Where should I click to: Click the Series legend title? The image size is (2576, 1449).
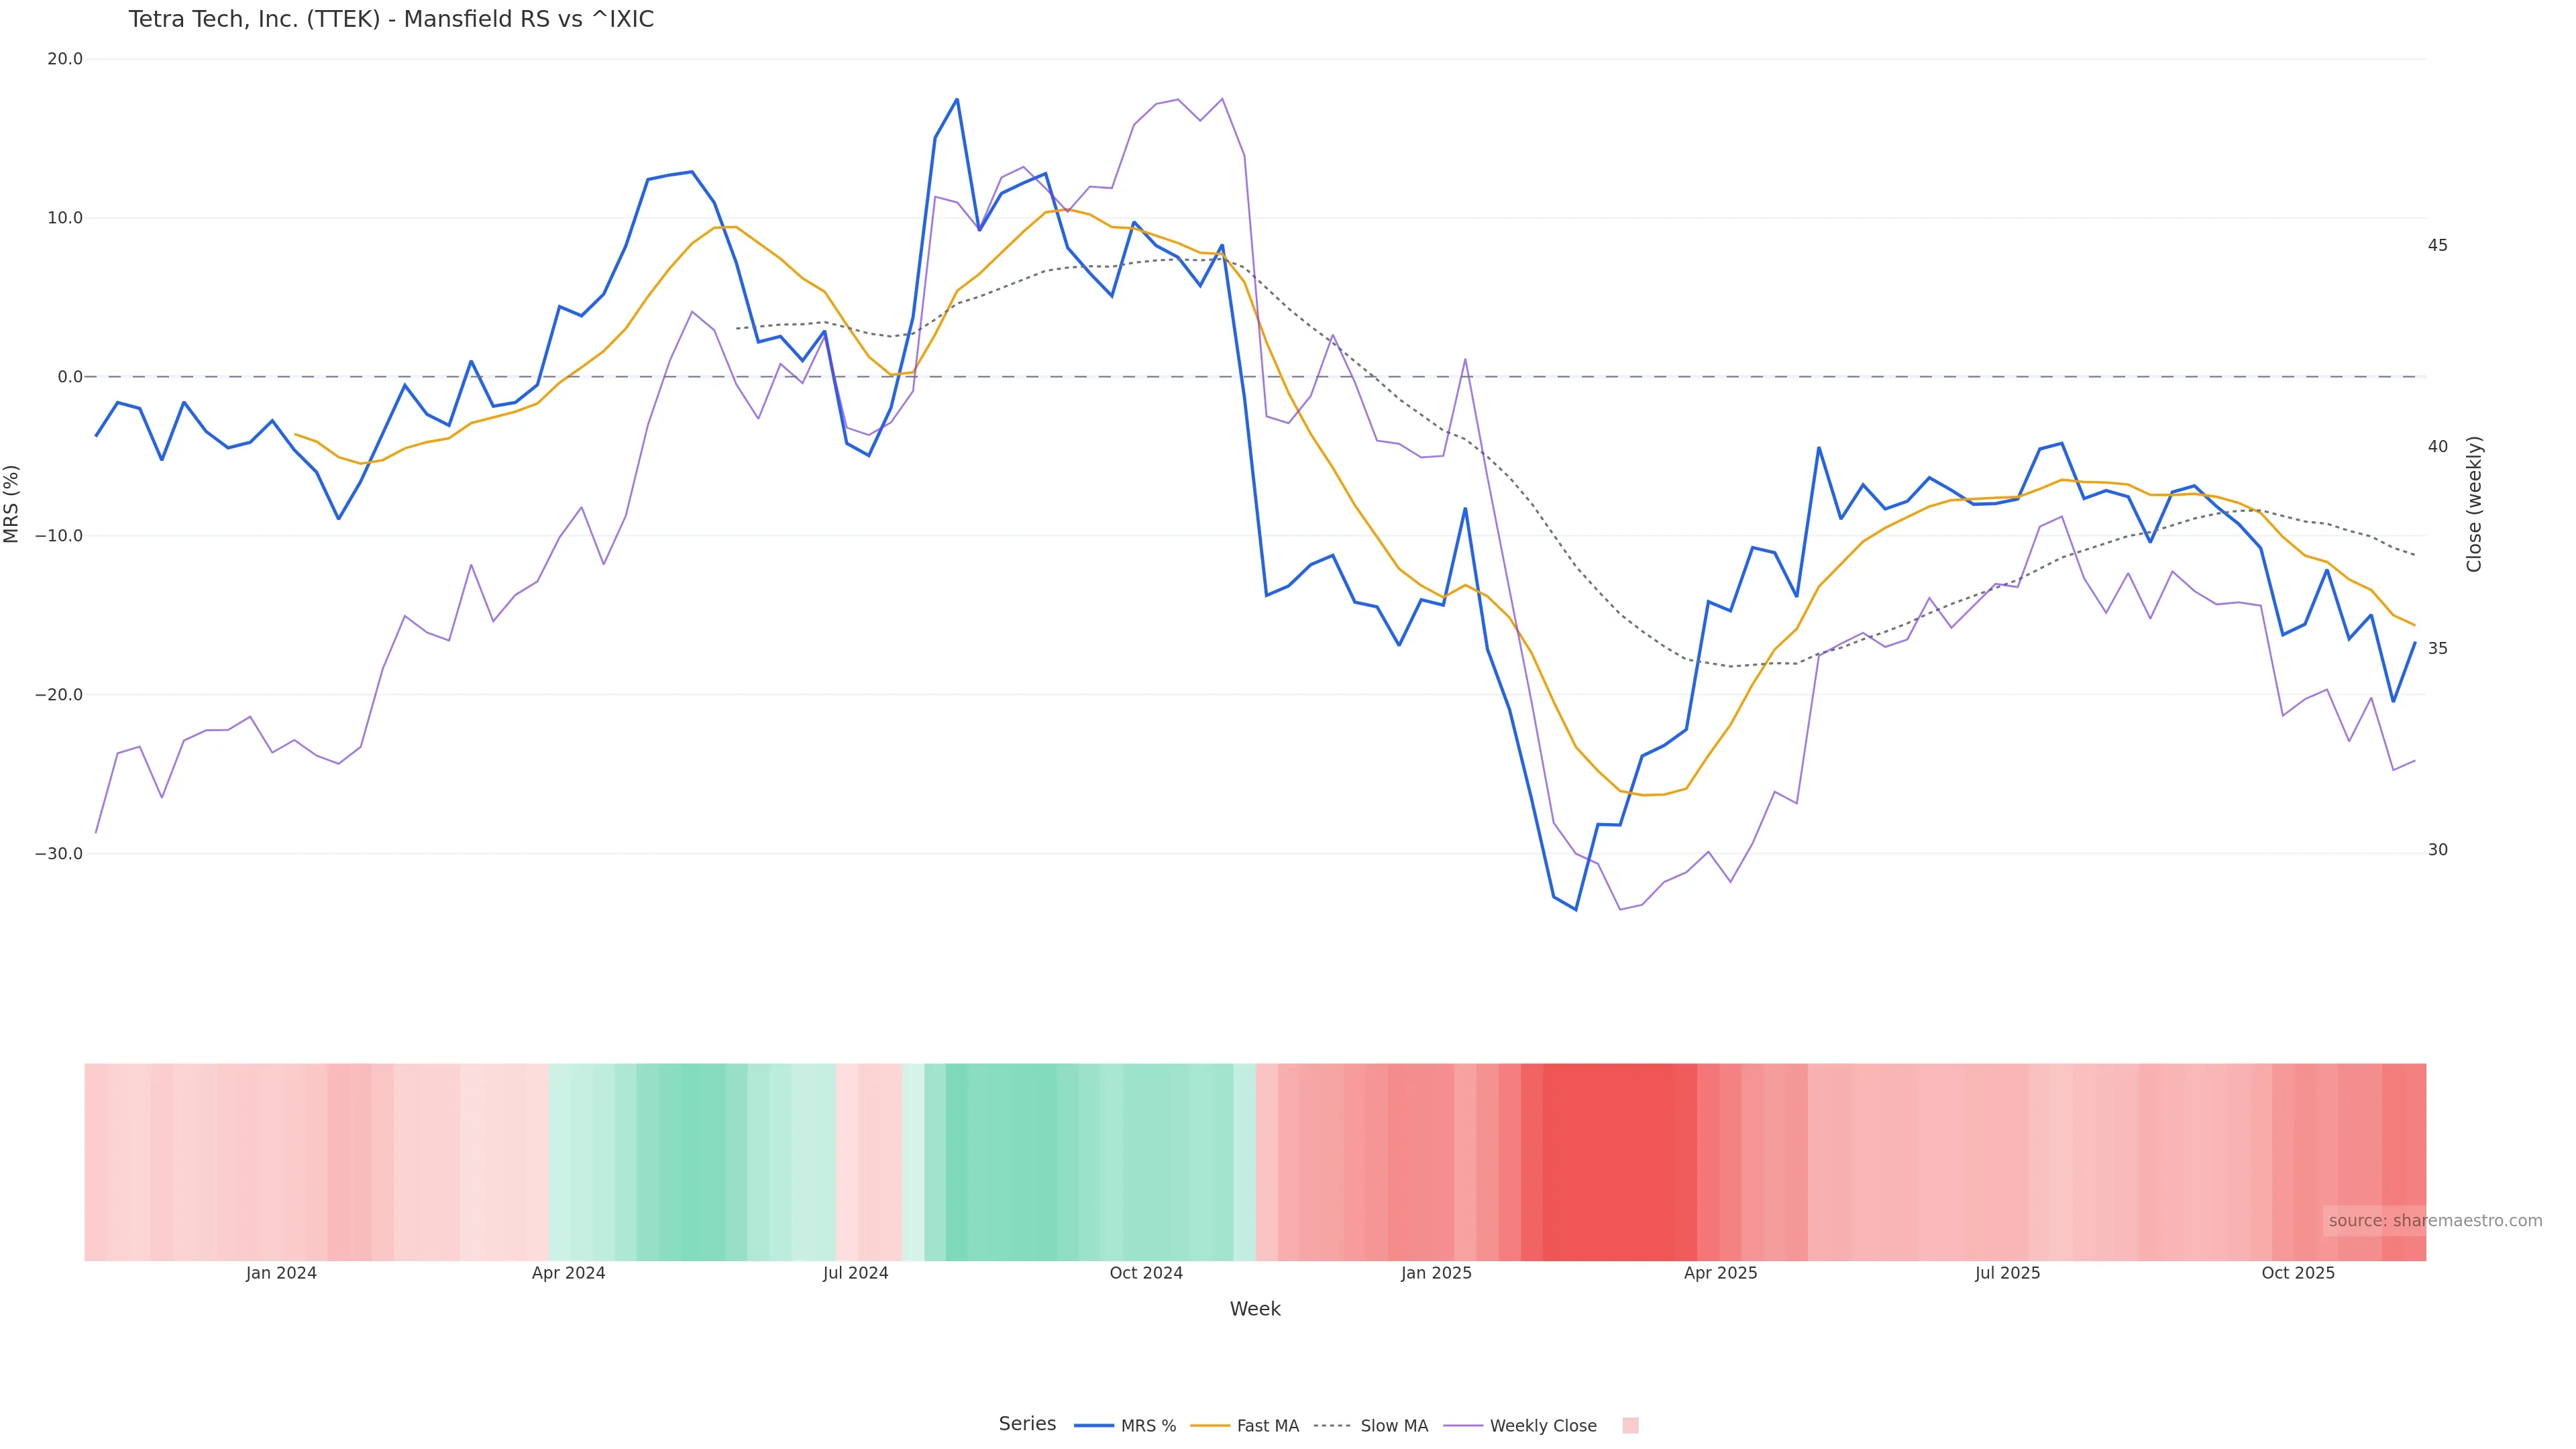pyautogui.click(x=1027, y=1424)
